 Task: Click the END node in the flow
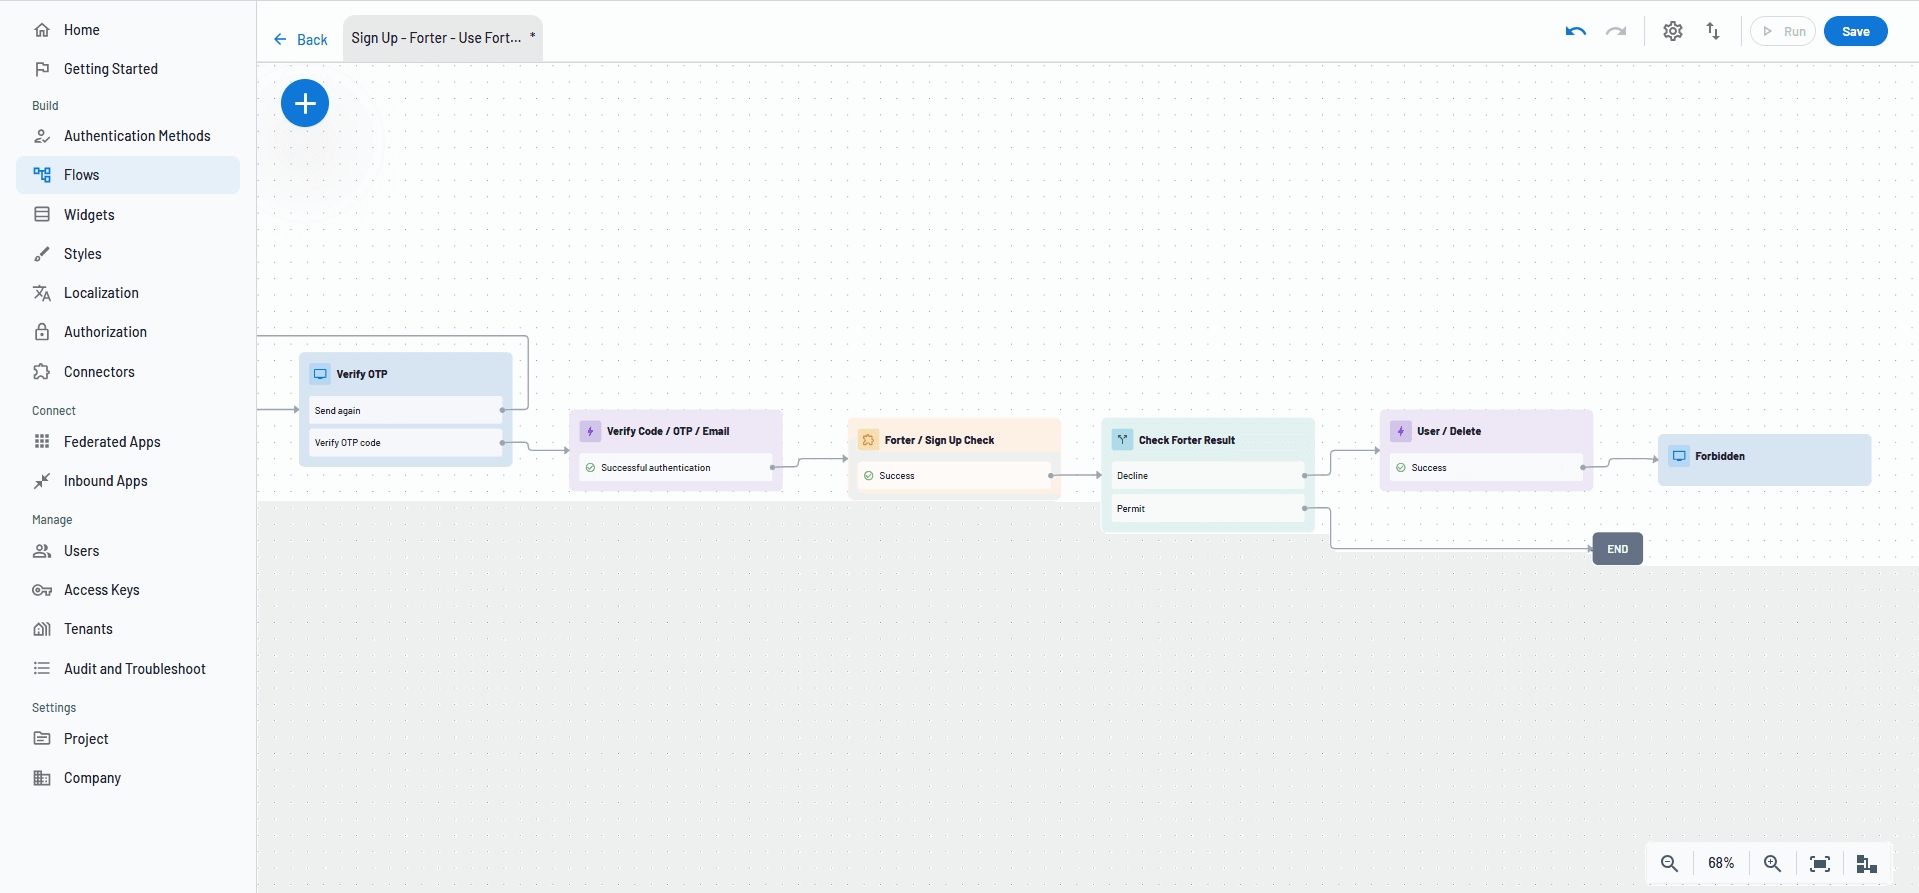pos(1617,549)
